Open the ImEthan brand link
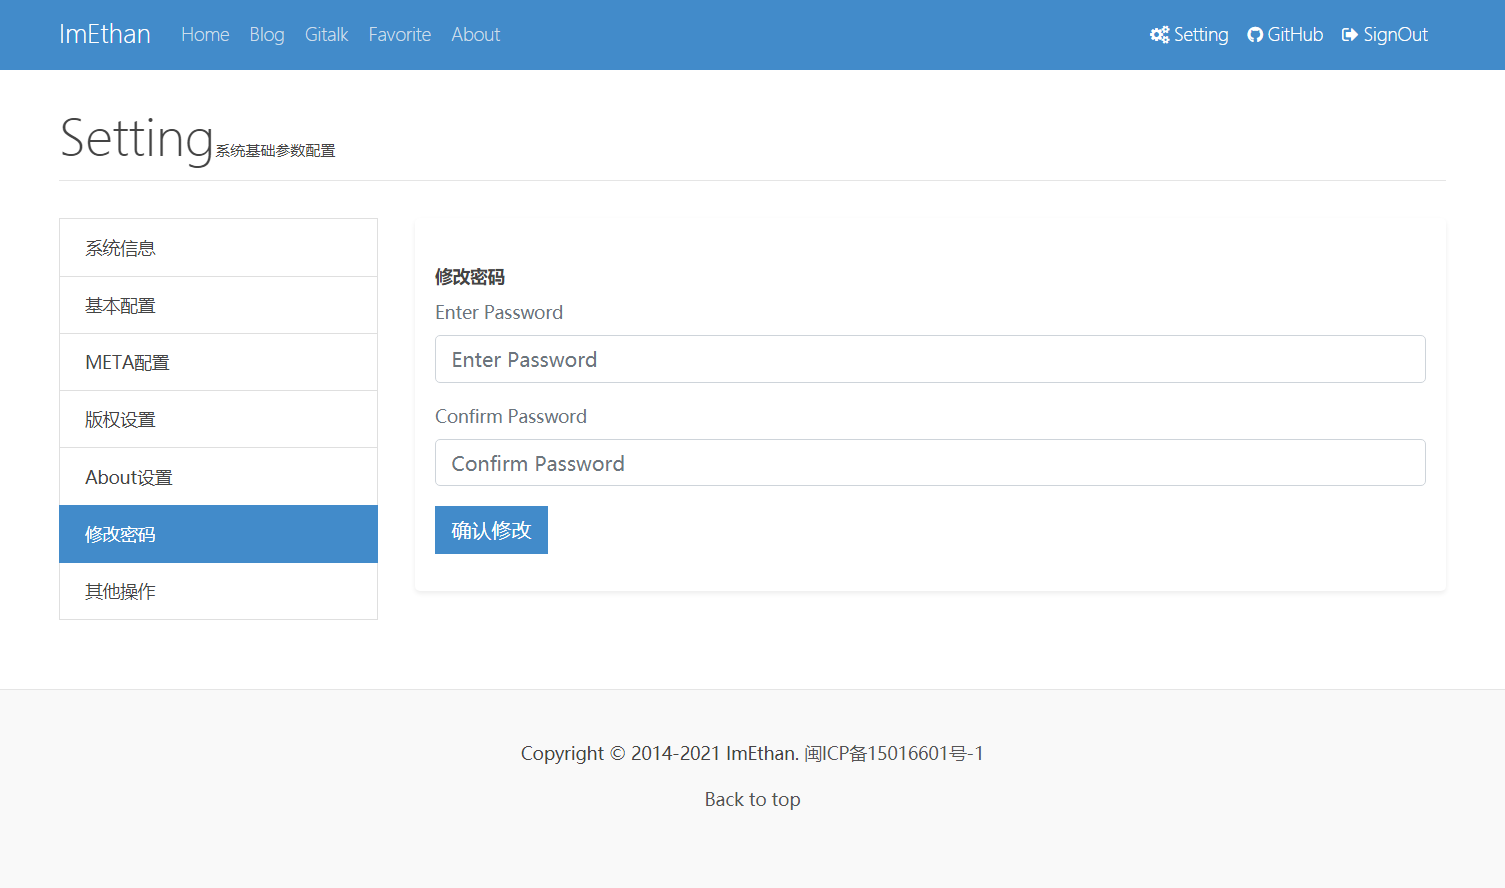Viewport: 1505px width, 888px height. point(105,34)
